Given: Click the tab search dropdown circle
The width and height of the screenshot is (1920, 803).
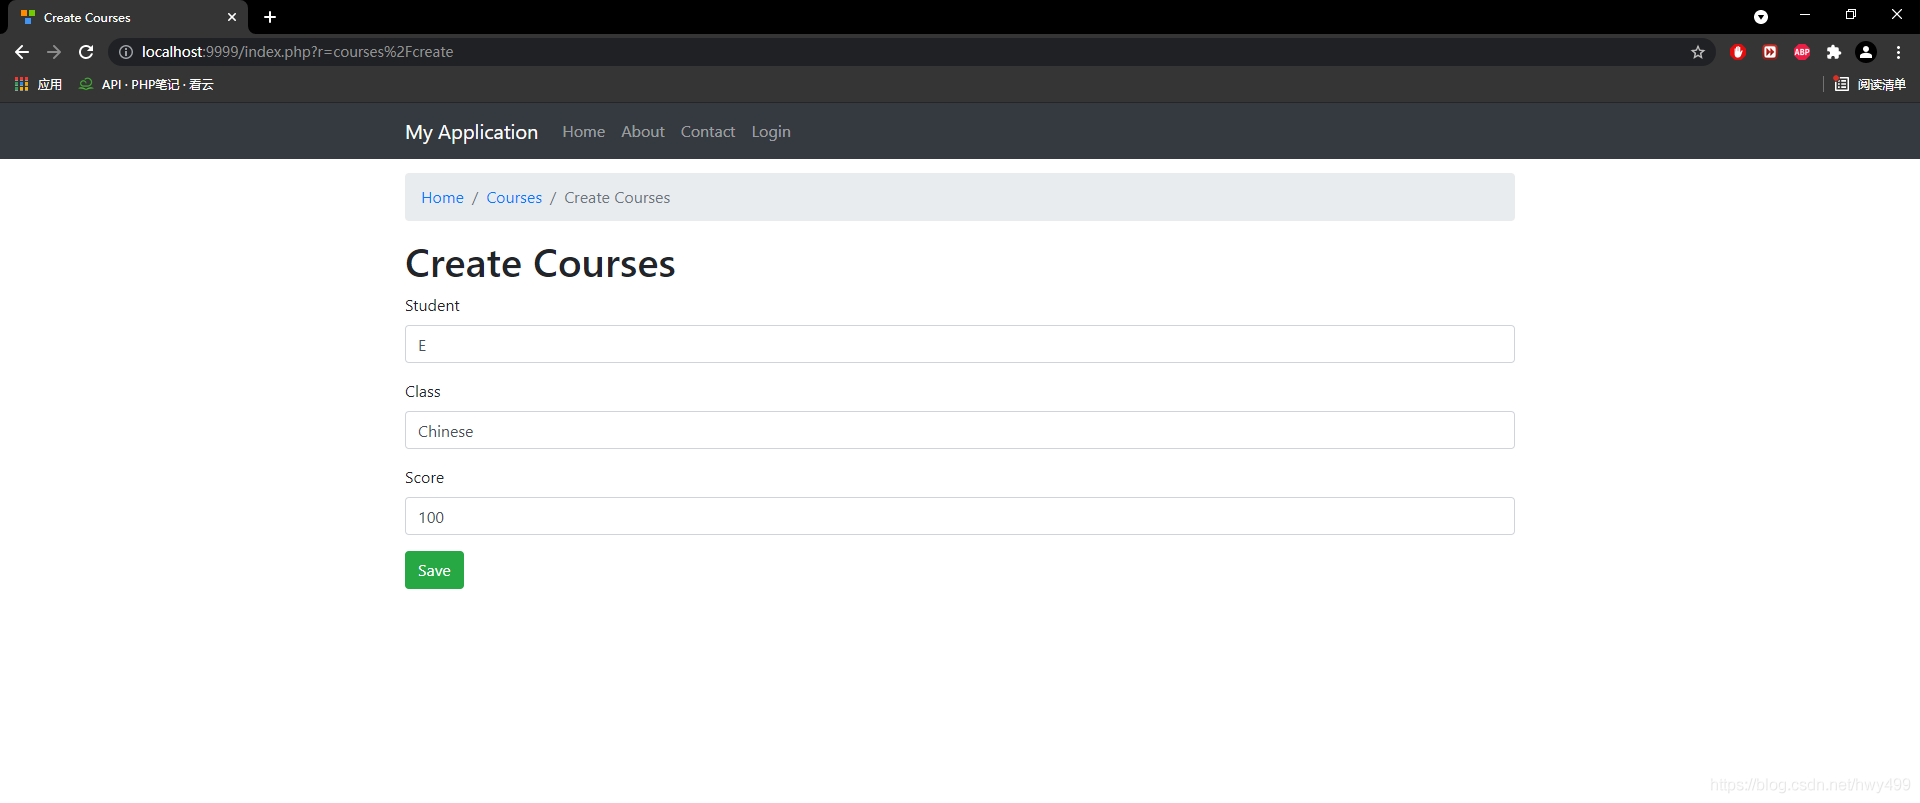Looking at the screenshot, I should (x=1761, y=17).
